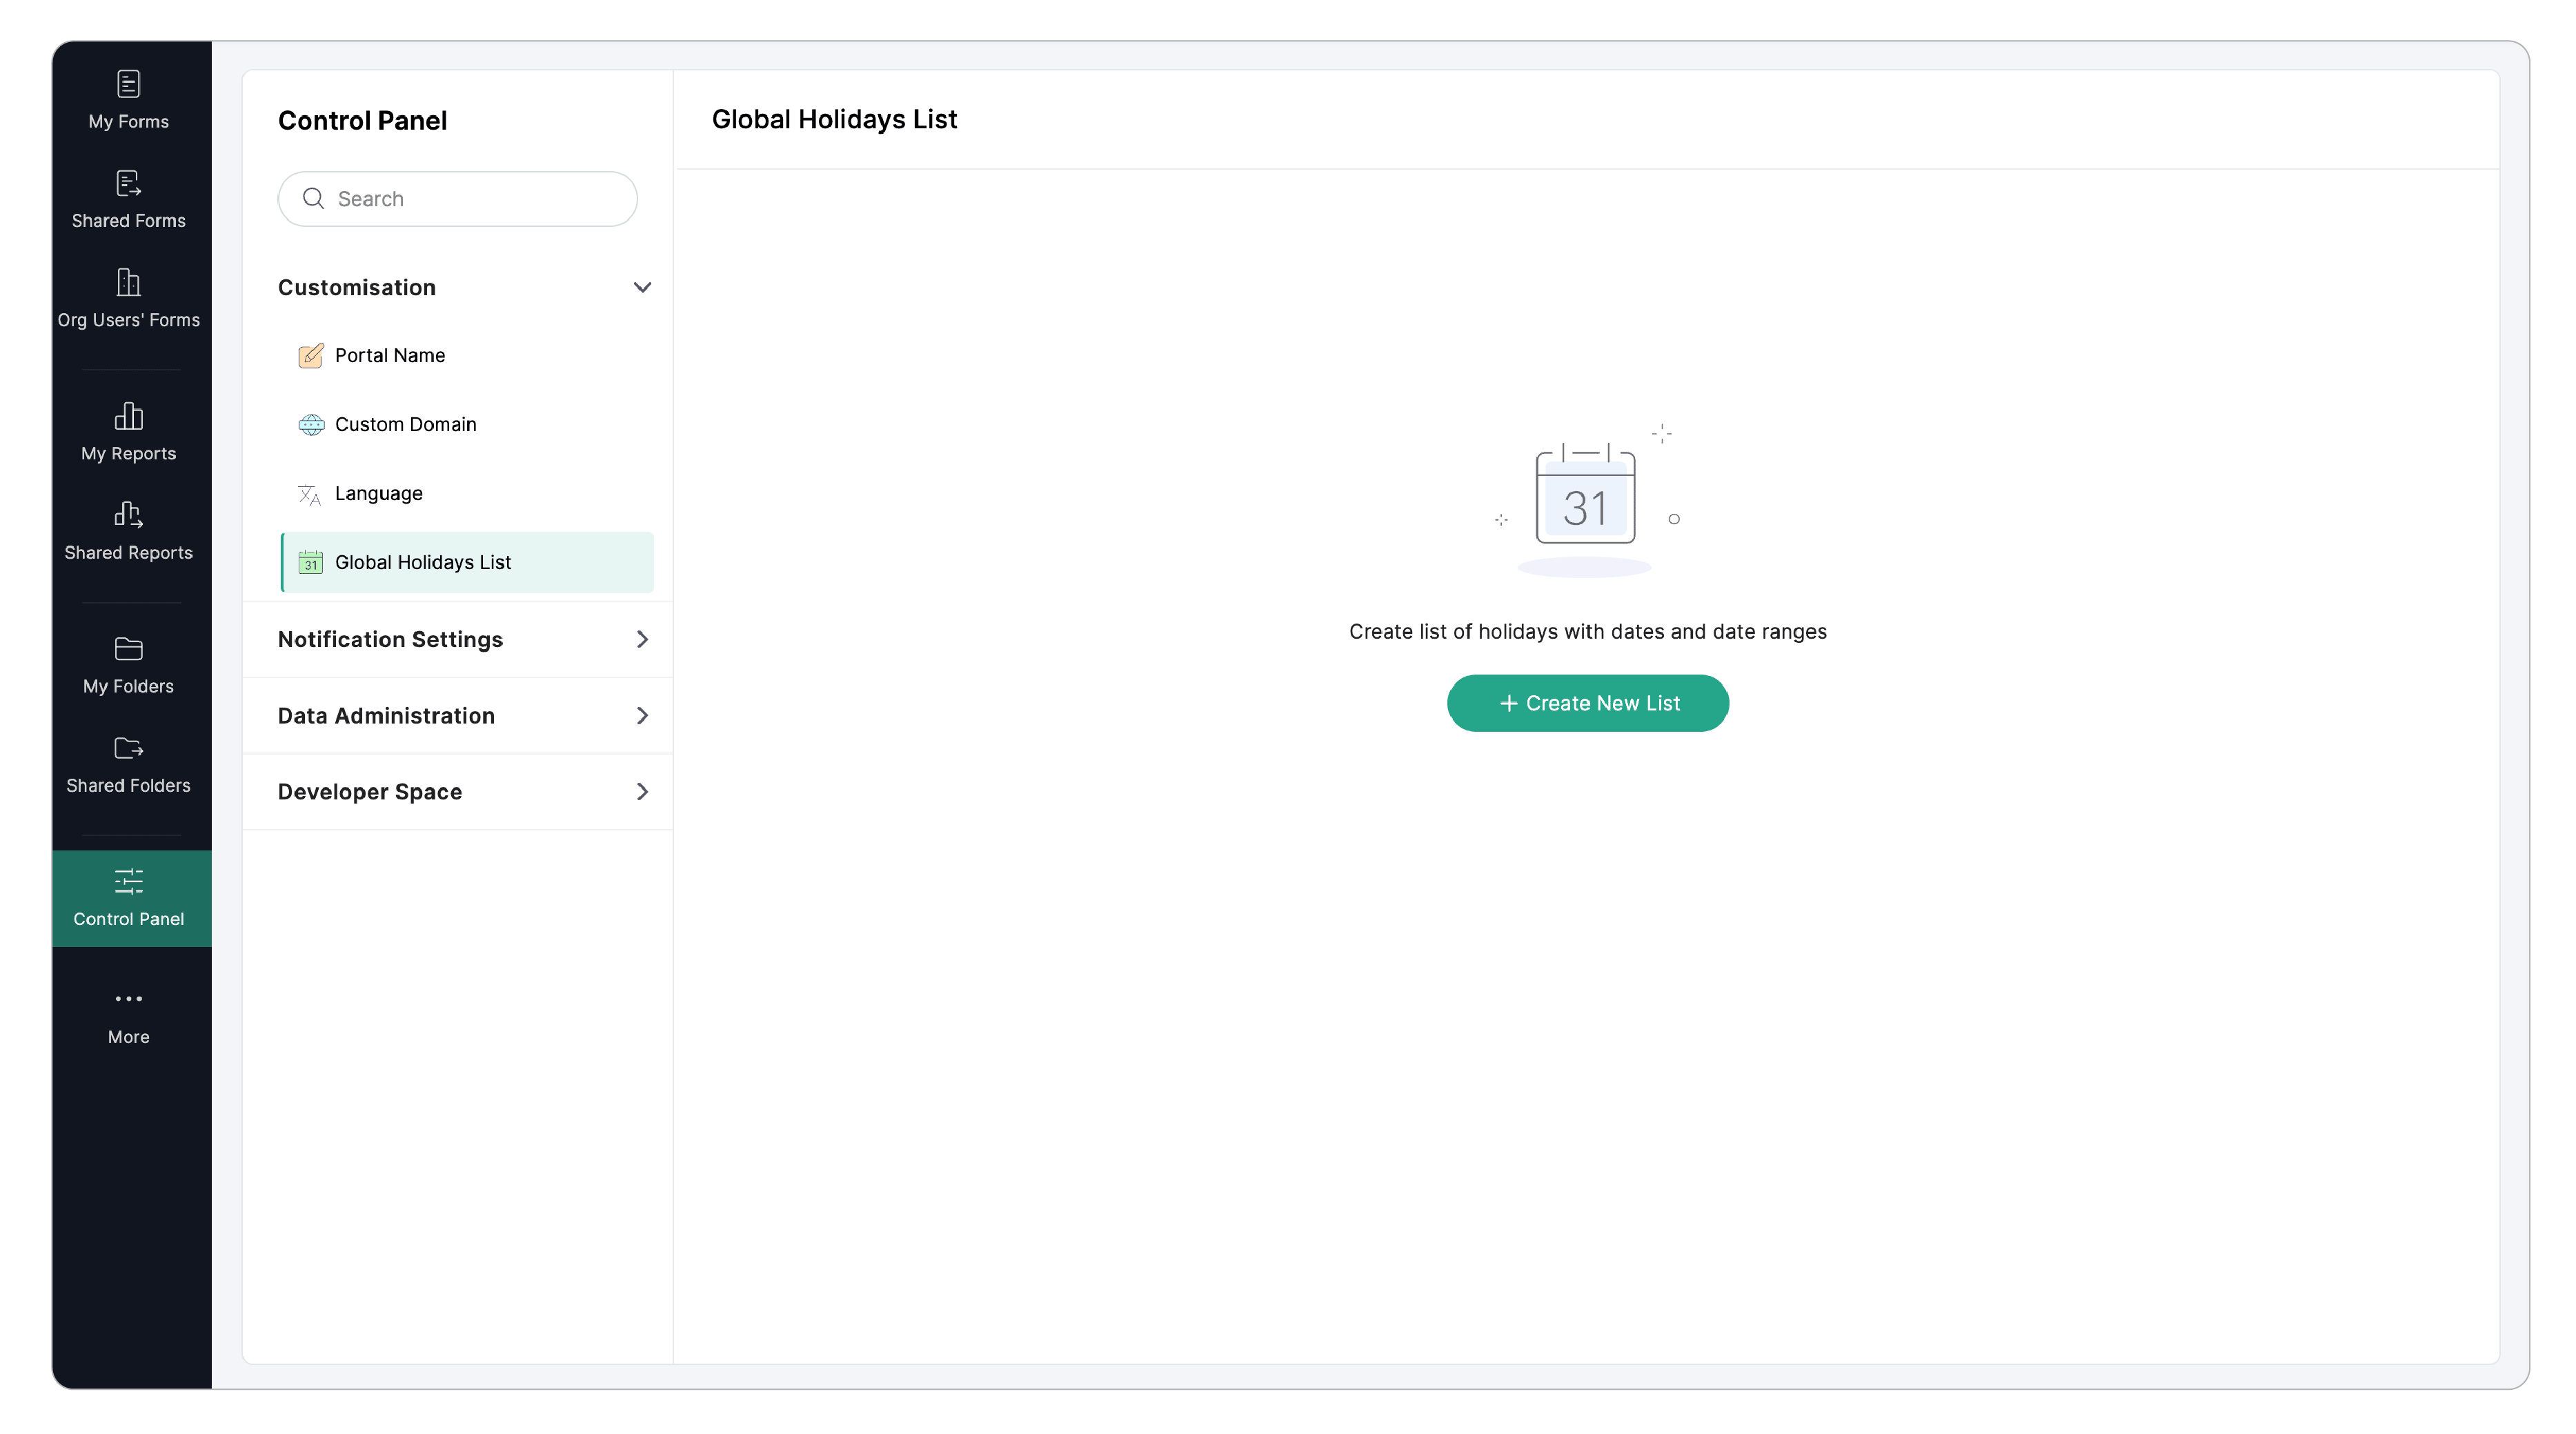Select Global Holidays List item
The width and height of the screenshot is (2576, 1434).
tap(423, 563)
